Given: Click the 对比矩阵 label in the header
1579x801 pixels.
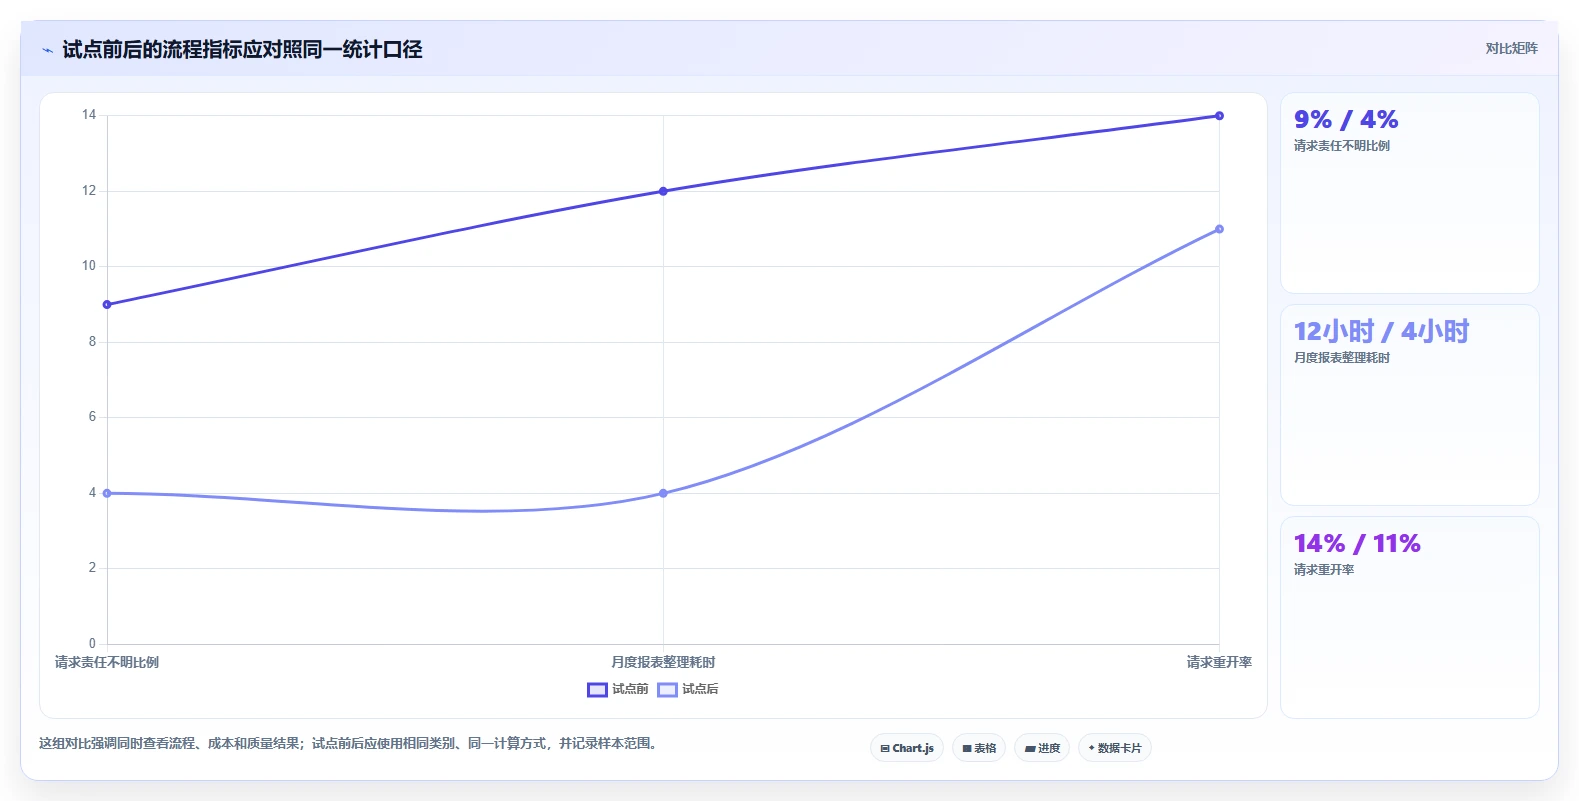Looking at the screenshot, I should pos(1511,48).
